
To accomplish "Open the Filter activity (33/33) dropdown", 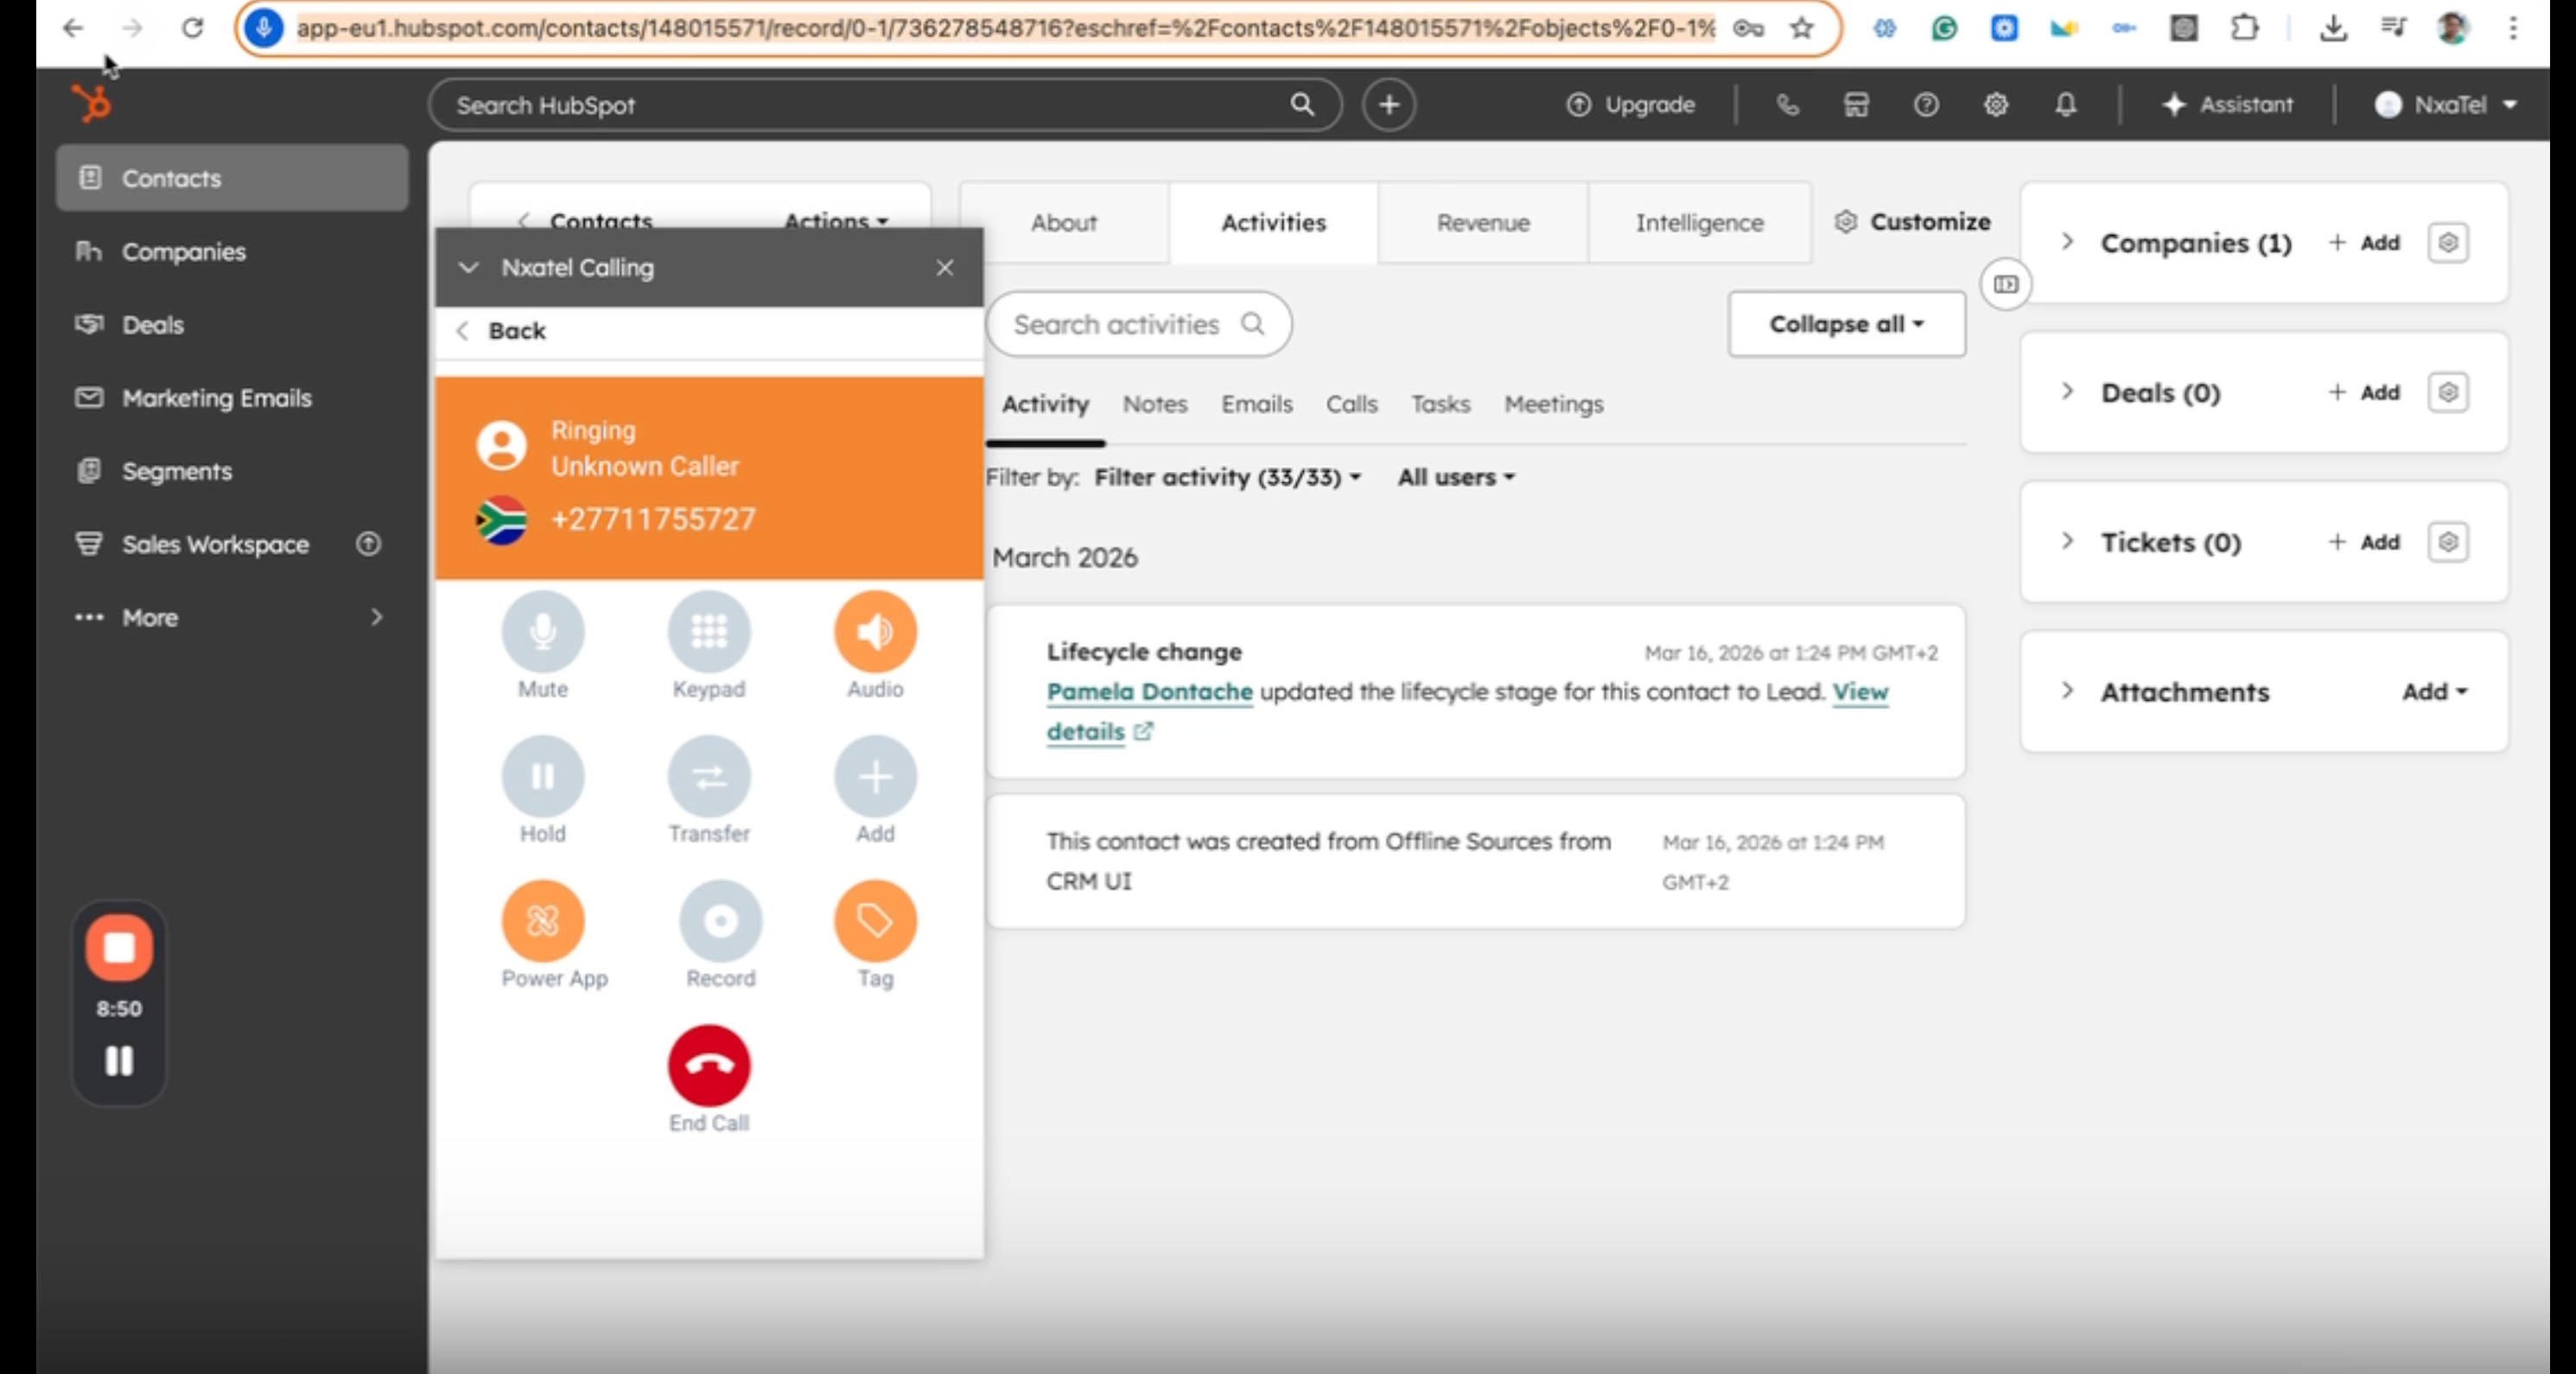I will point(1228,477).
